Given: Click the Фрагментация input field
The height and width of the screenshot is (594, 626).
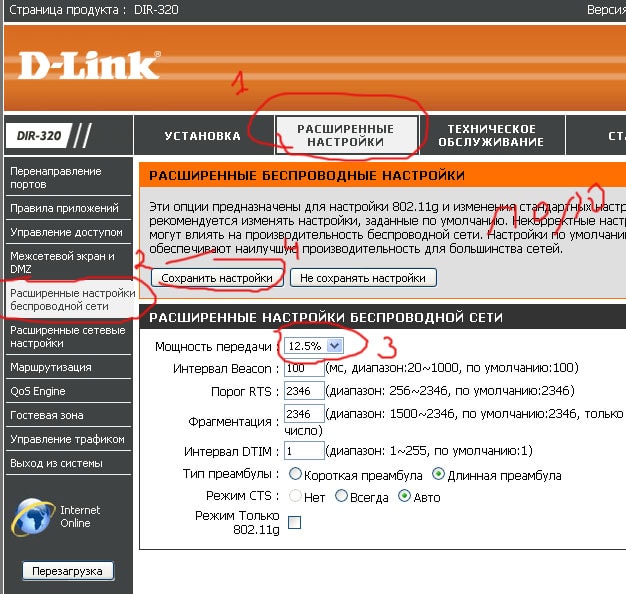Looking at the screenshot, I should 304,414.
